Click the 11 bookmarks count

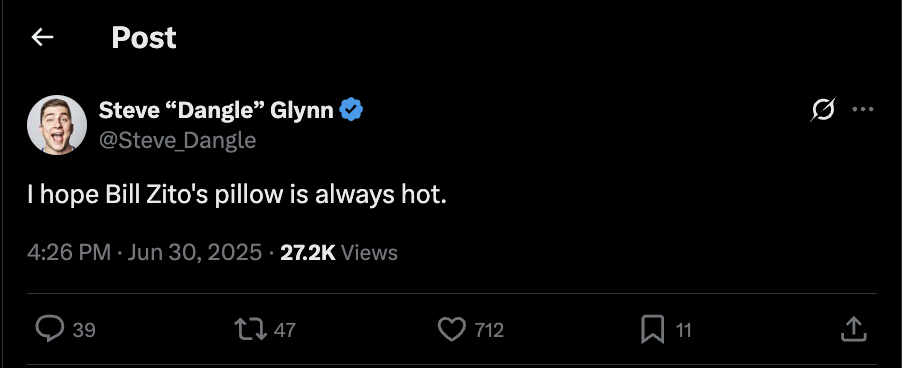pyautogui.click(x=683, y=330)
